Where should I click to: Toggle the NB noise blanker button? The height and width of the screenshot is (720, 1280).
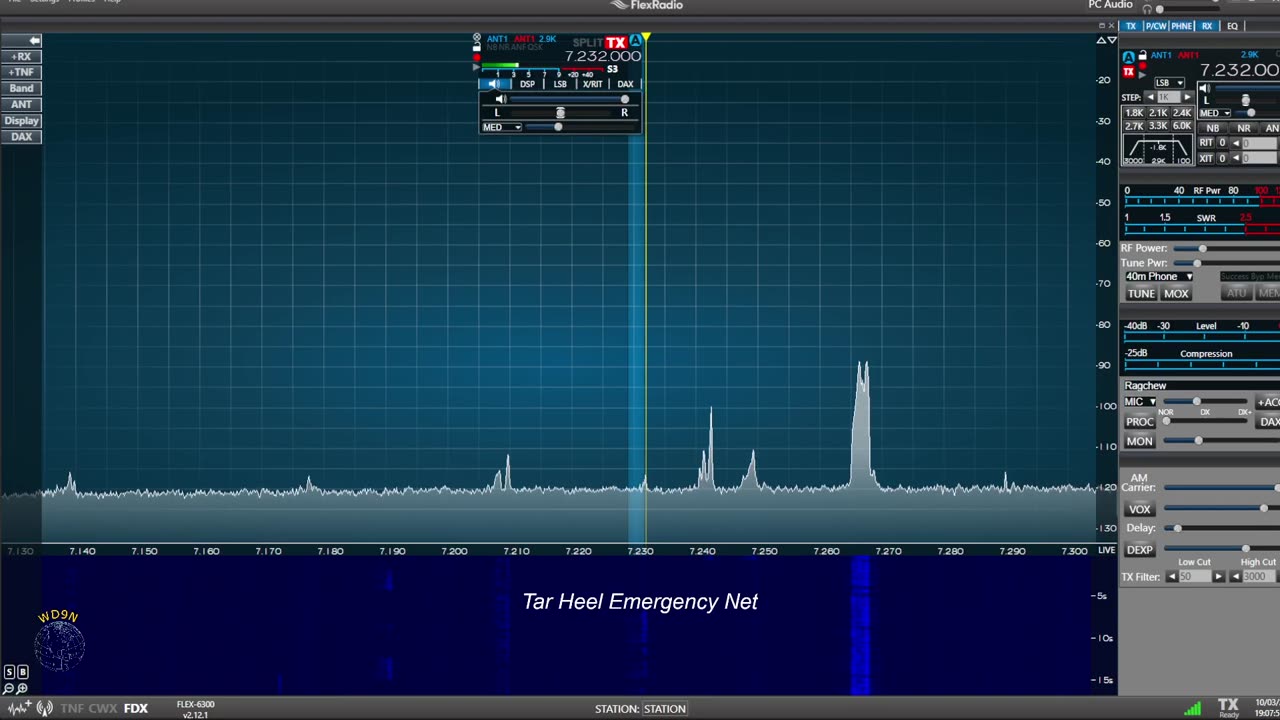coord(1213,128)
